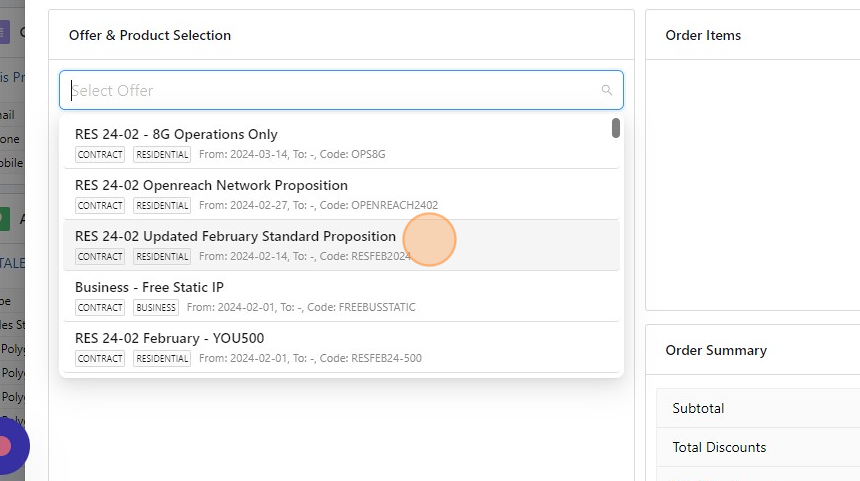860x481 pixels.
Task: Choose RES 24-02 February - YOU500 offer
Action: [169, 338]
